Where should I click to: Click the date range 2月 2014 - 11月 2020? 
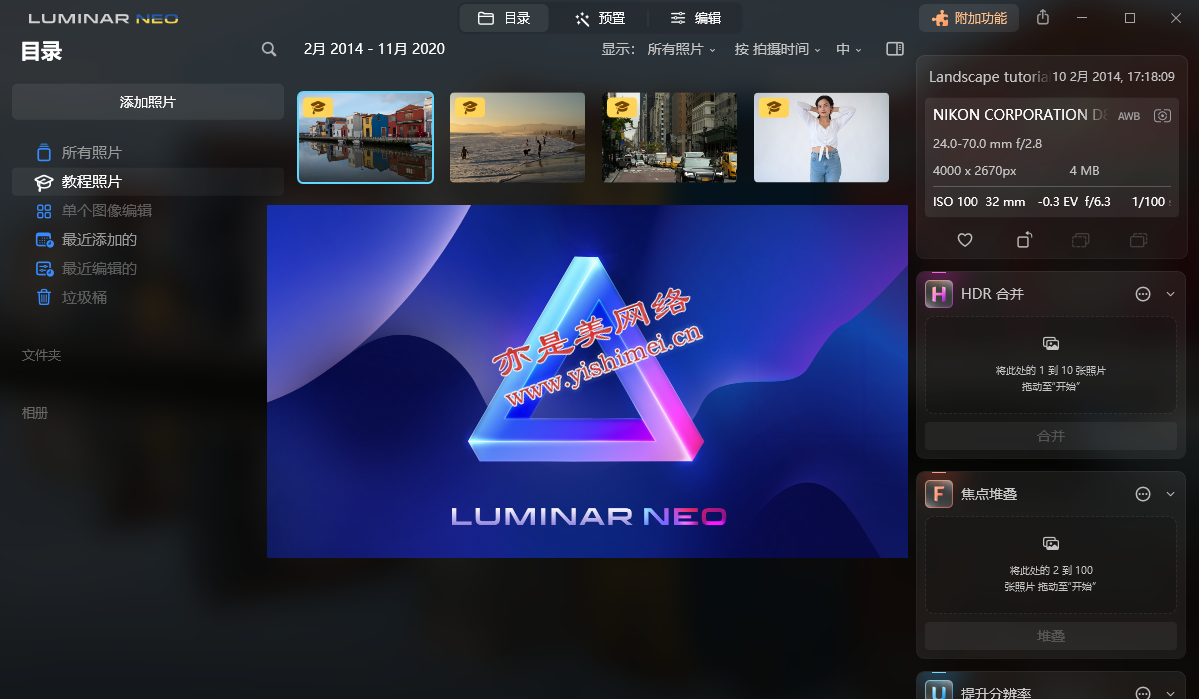(x=374, y=49)
